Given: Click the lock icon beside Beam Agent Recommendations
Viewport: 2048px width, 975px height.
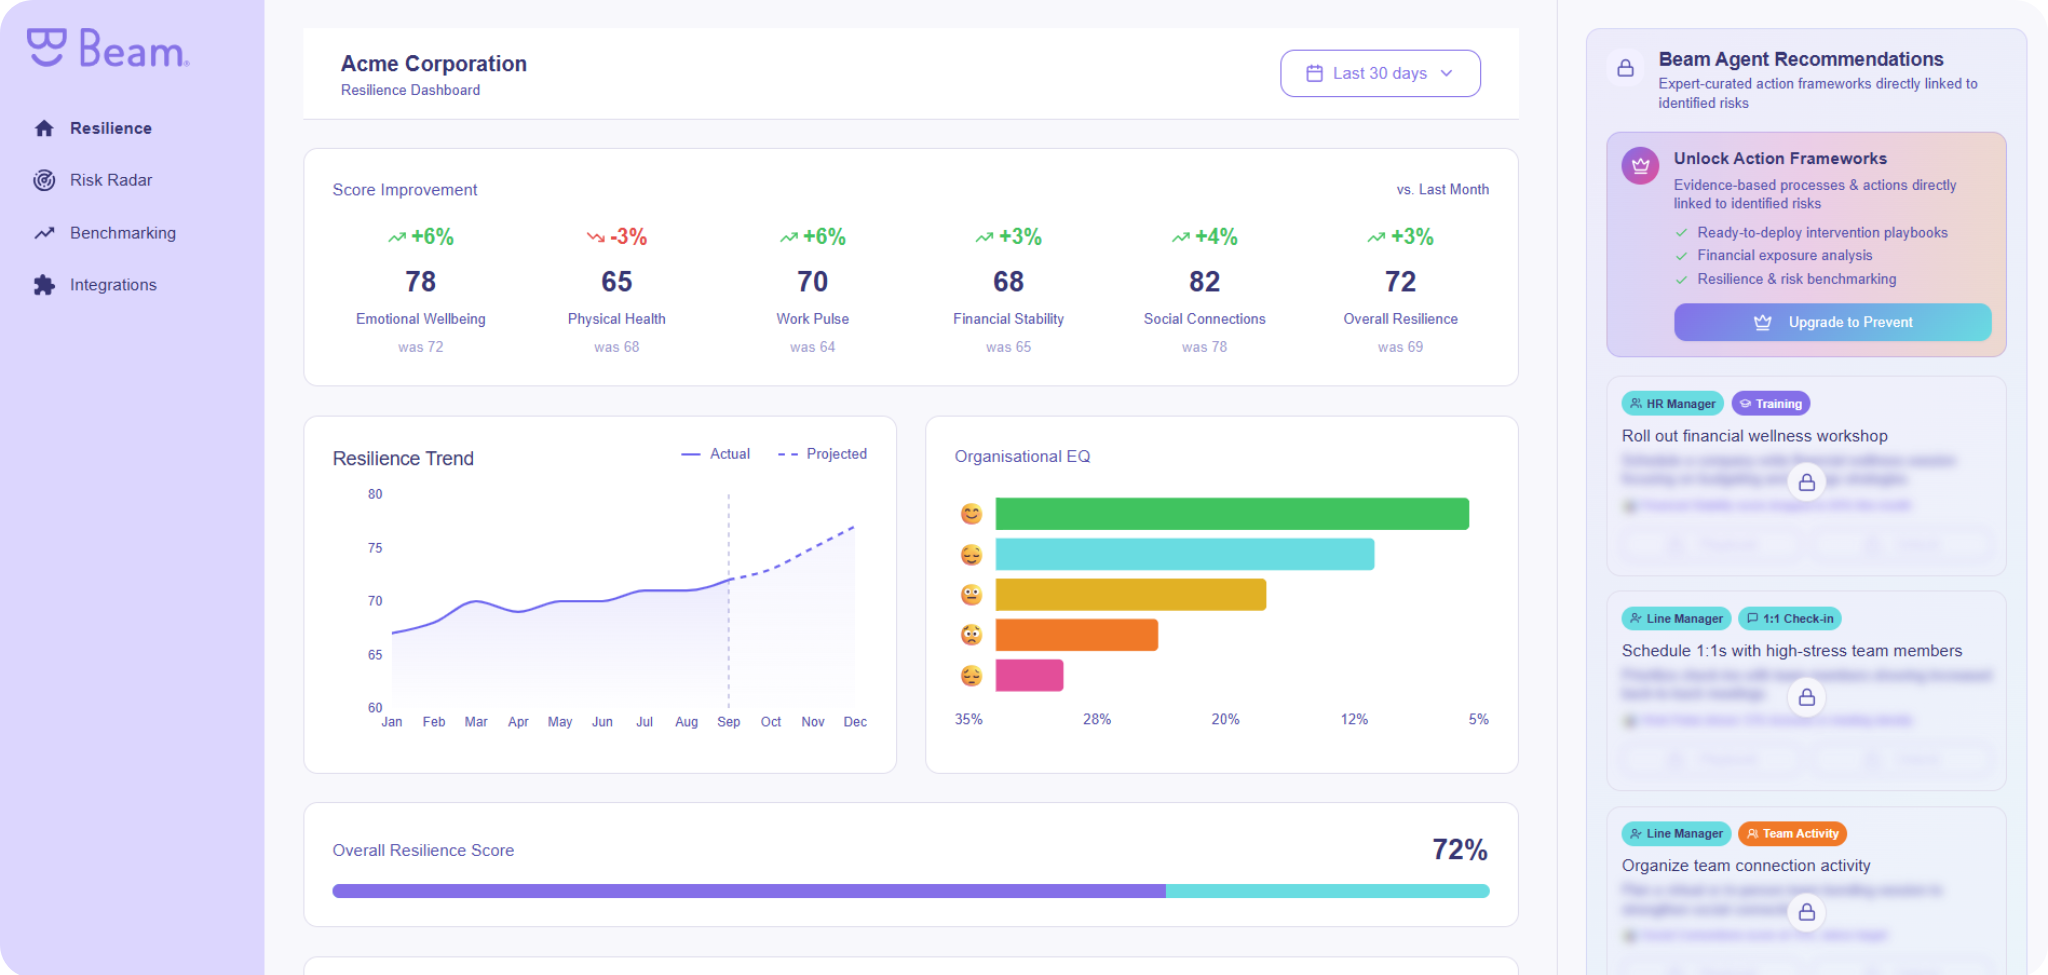Looking at the screenshot, I should [1626, 68].
